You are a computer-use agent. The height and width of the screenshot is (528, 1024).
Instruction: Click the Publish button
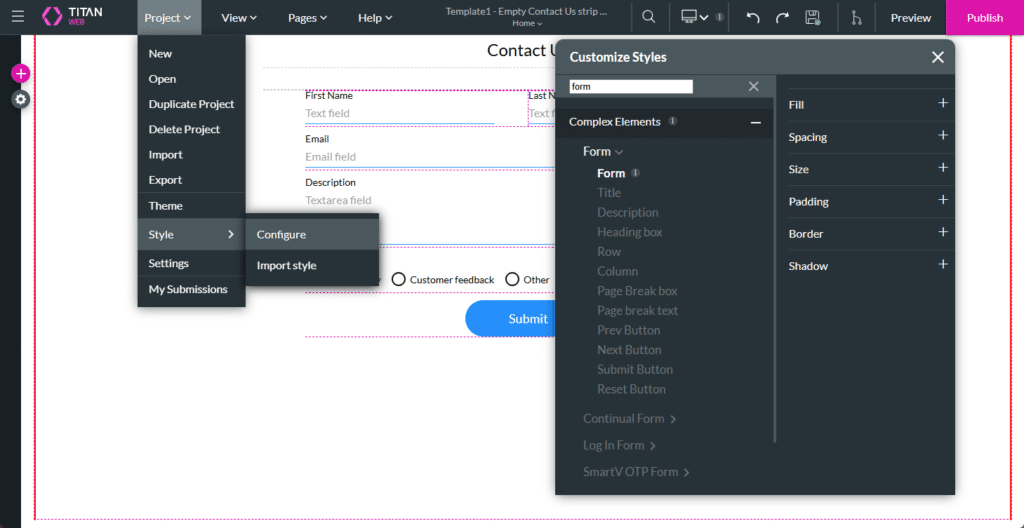pyautogui.click(x=984, y=17)
